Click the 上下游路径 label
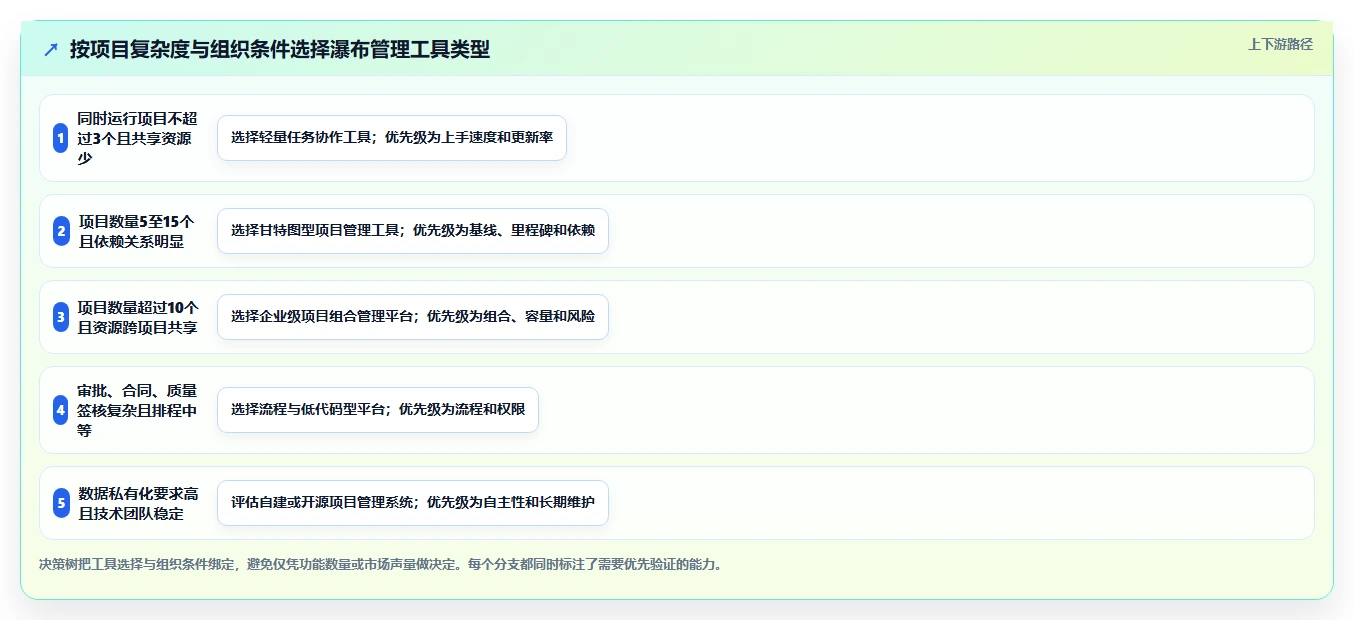The image size is (1354, 620). point(1280,44)
